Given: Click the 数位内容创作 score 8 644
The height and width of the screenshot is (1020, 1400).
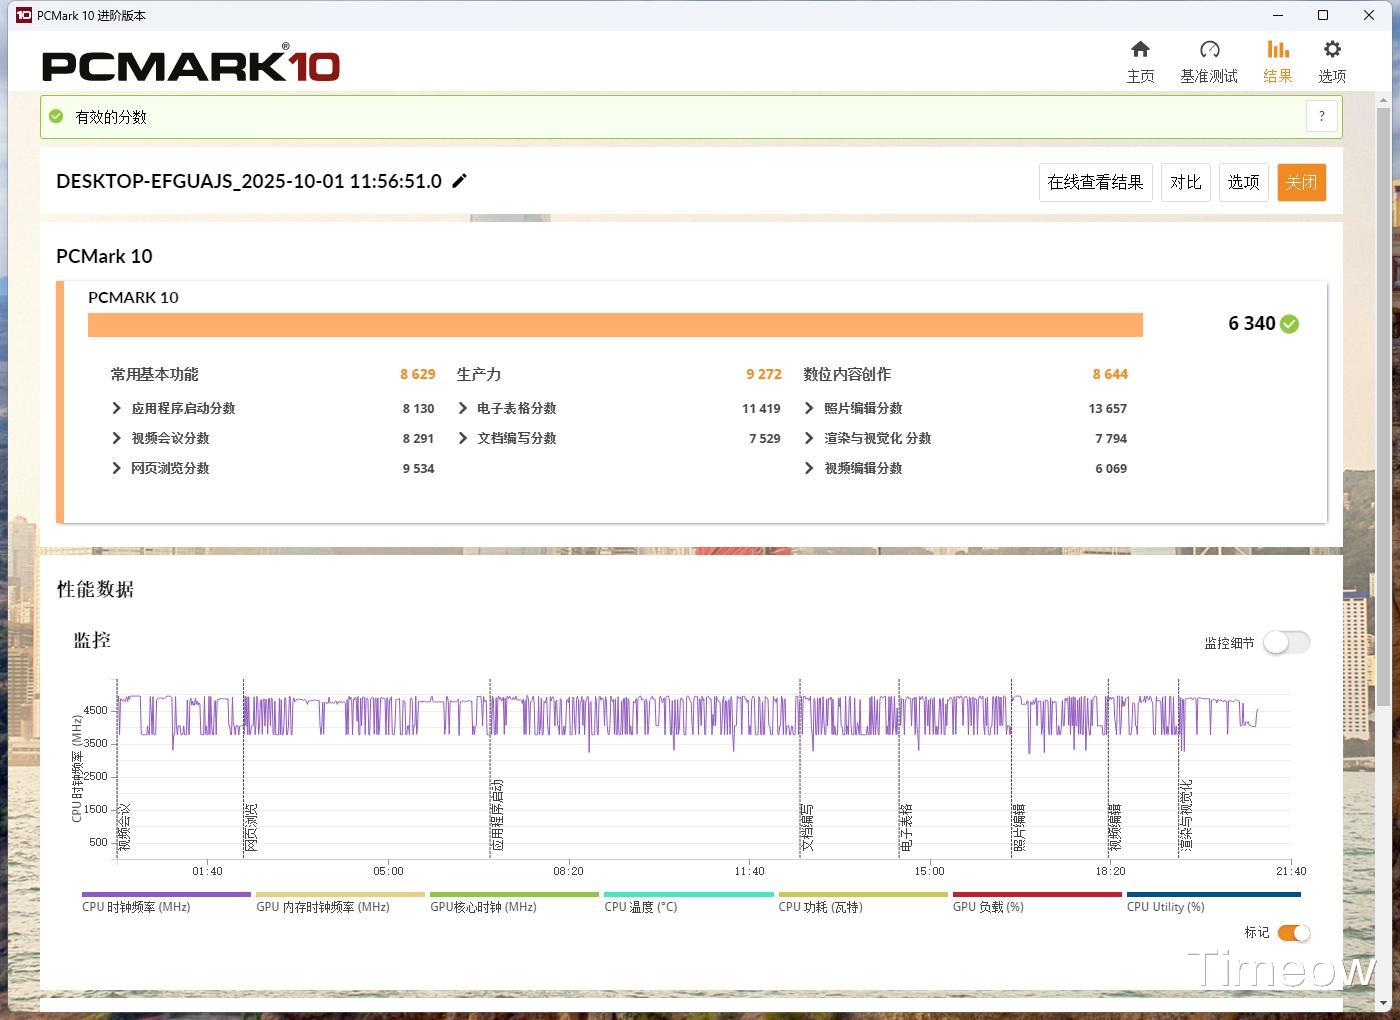Looking at the screenshot, I should coord(1110,374).
